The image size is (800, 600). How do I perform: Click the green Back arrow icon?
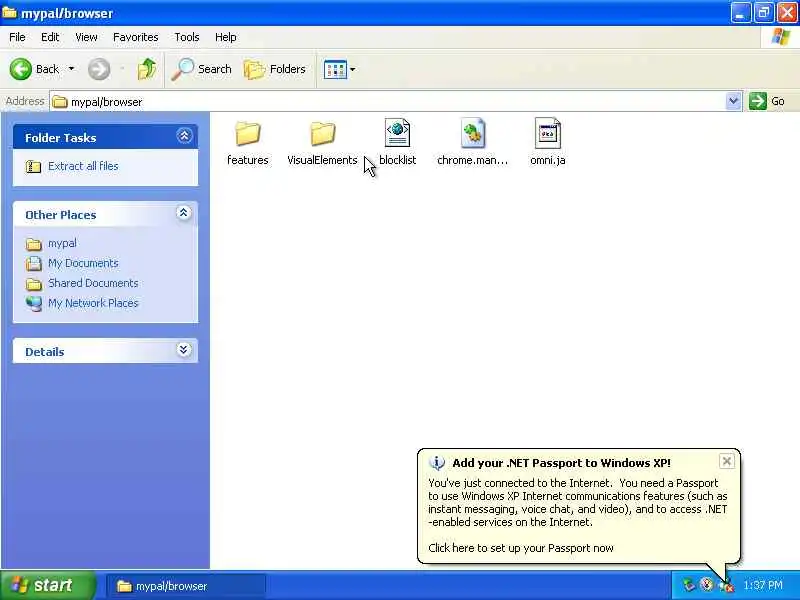tap(21, 69)
